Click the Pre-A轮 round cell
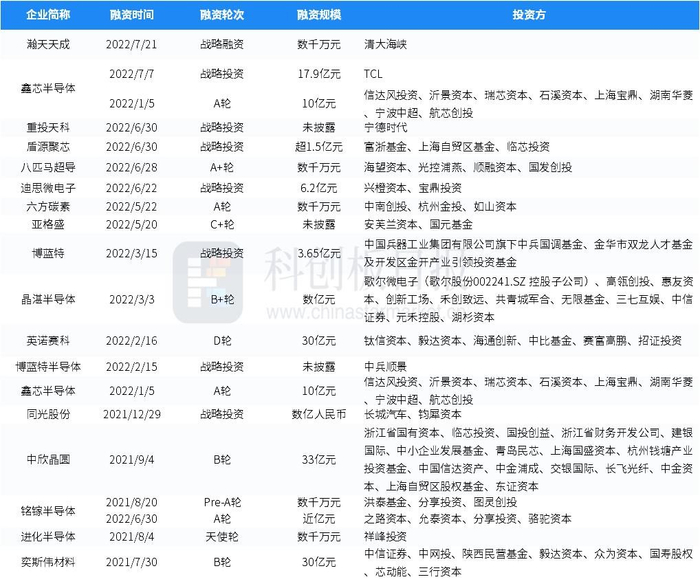700x580 pixels. point(222,502)
